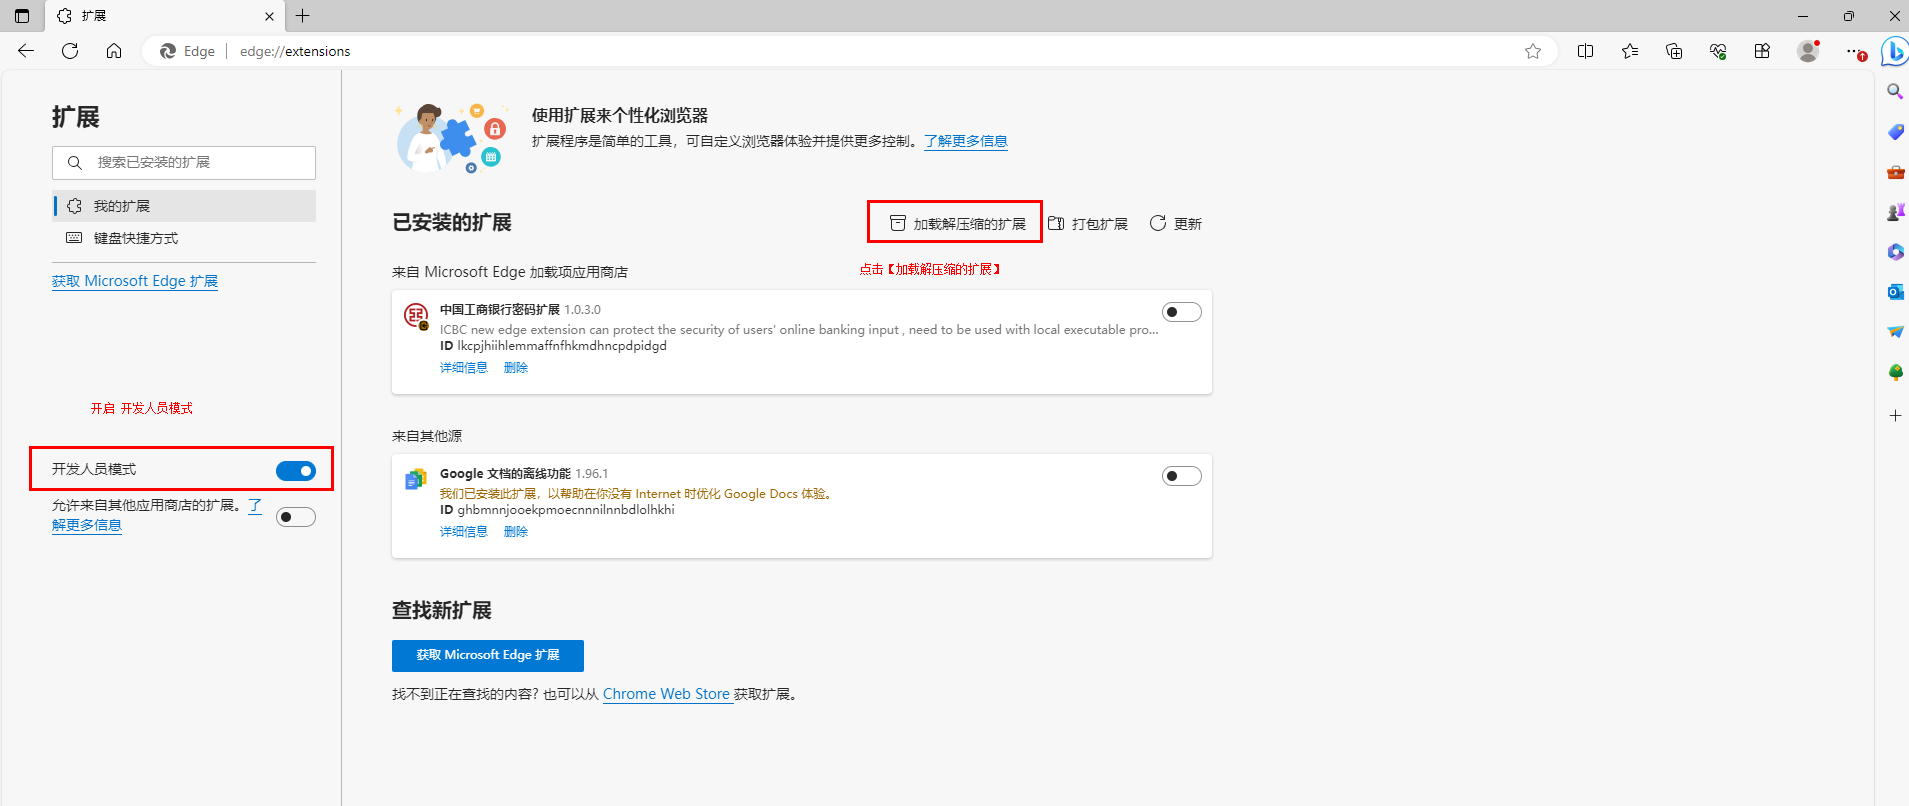This screenshot has width=1909, height=806.
Task: Enable the Google 文档的离线功能 extension toggle
Action: click(1181, 476)
